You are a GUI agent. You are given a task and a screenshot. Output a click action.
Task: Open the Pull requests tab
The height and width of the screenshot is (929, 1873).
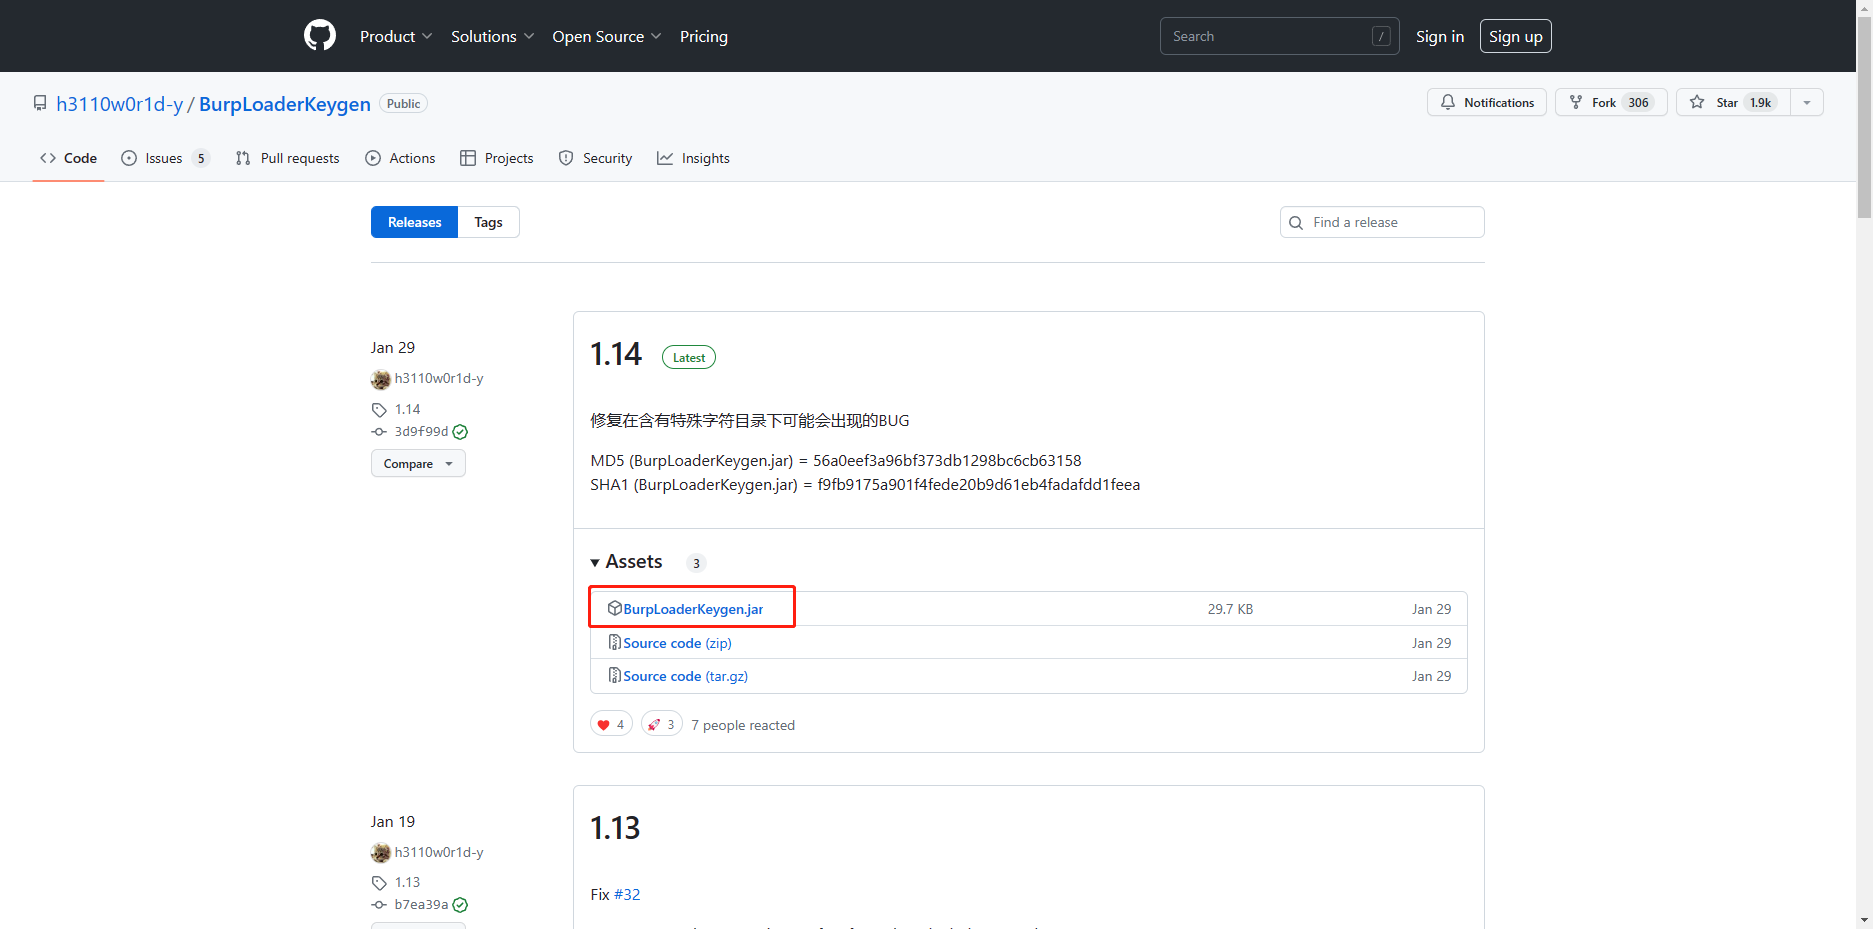[287, 158]
